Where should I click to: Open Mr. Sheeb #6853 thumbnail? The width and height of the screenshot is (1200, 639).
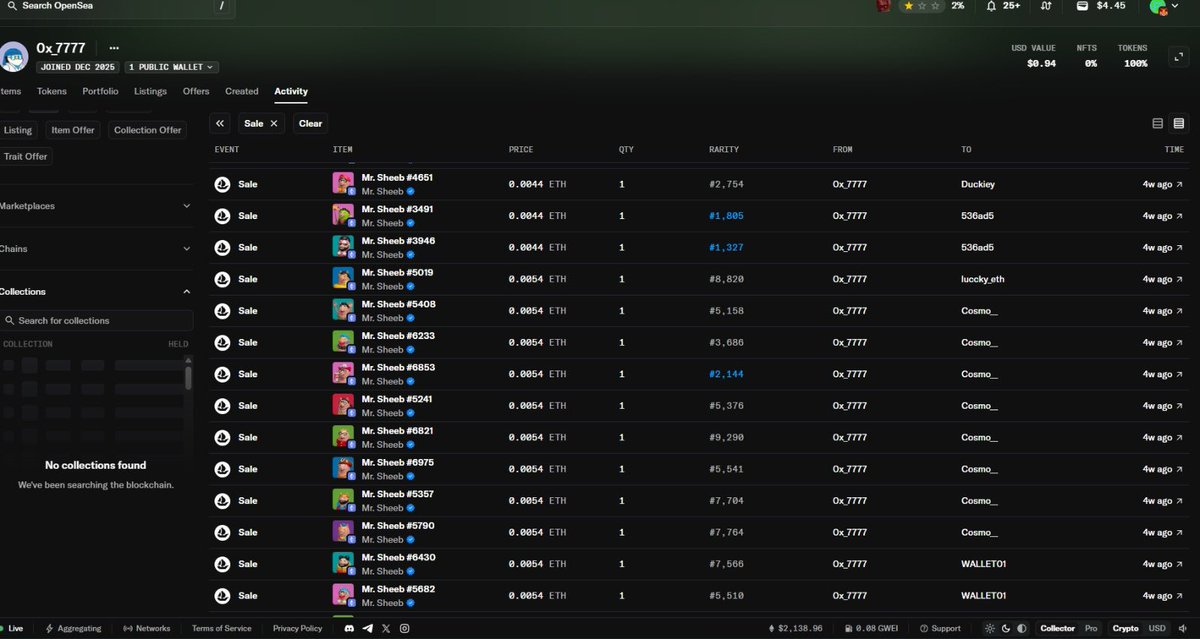tap(343, 373)
